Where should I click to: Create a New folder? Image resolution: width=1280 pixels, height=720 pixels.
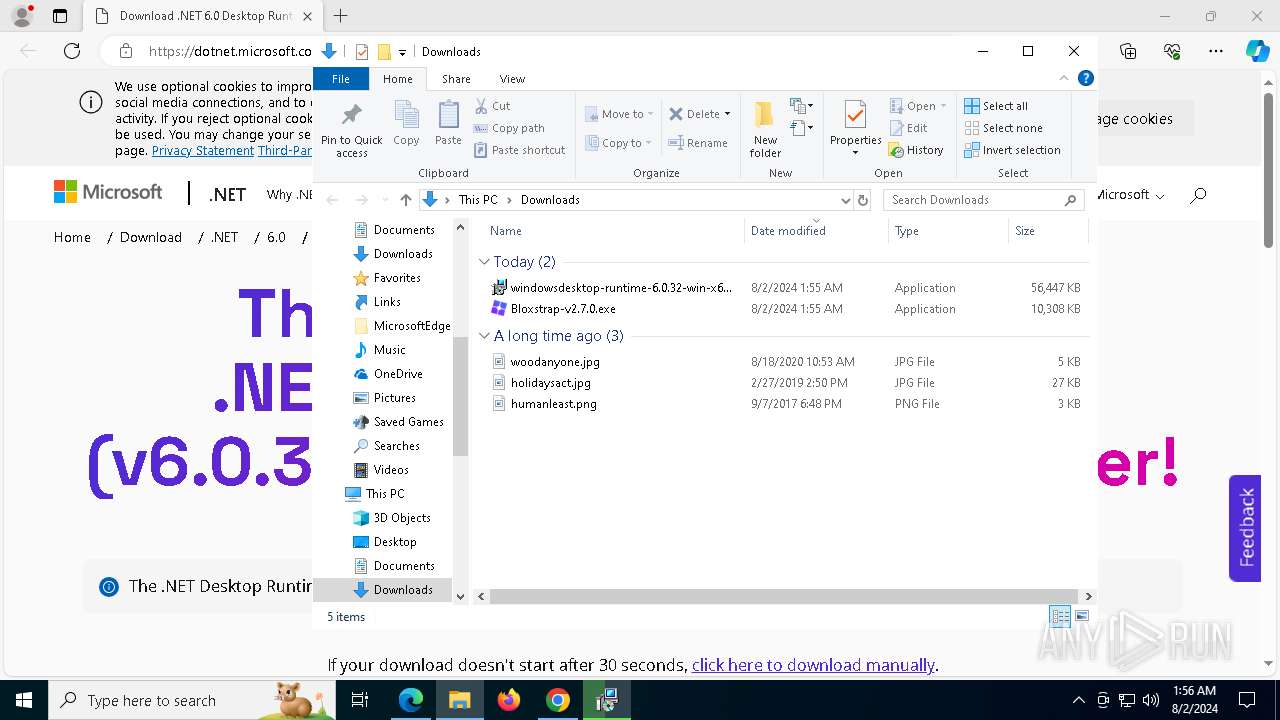pyautogui.click(x=765, y=128)
